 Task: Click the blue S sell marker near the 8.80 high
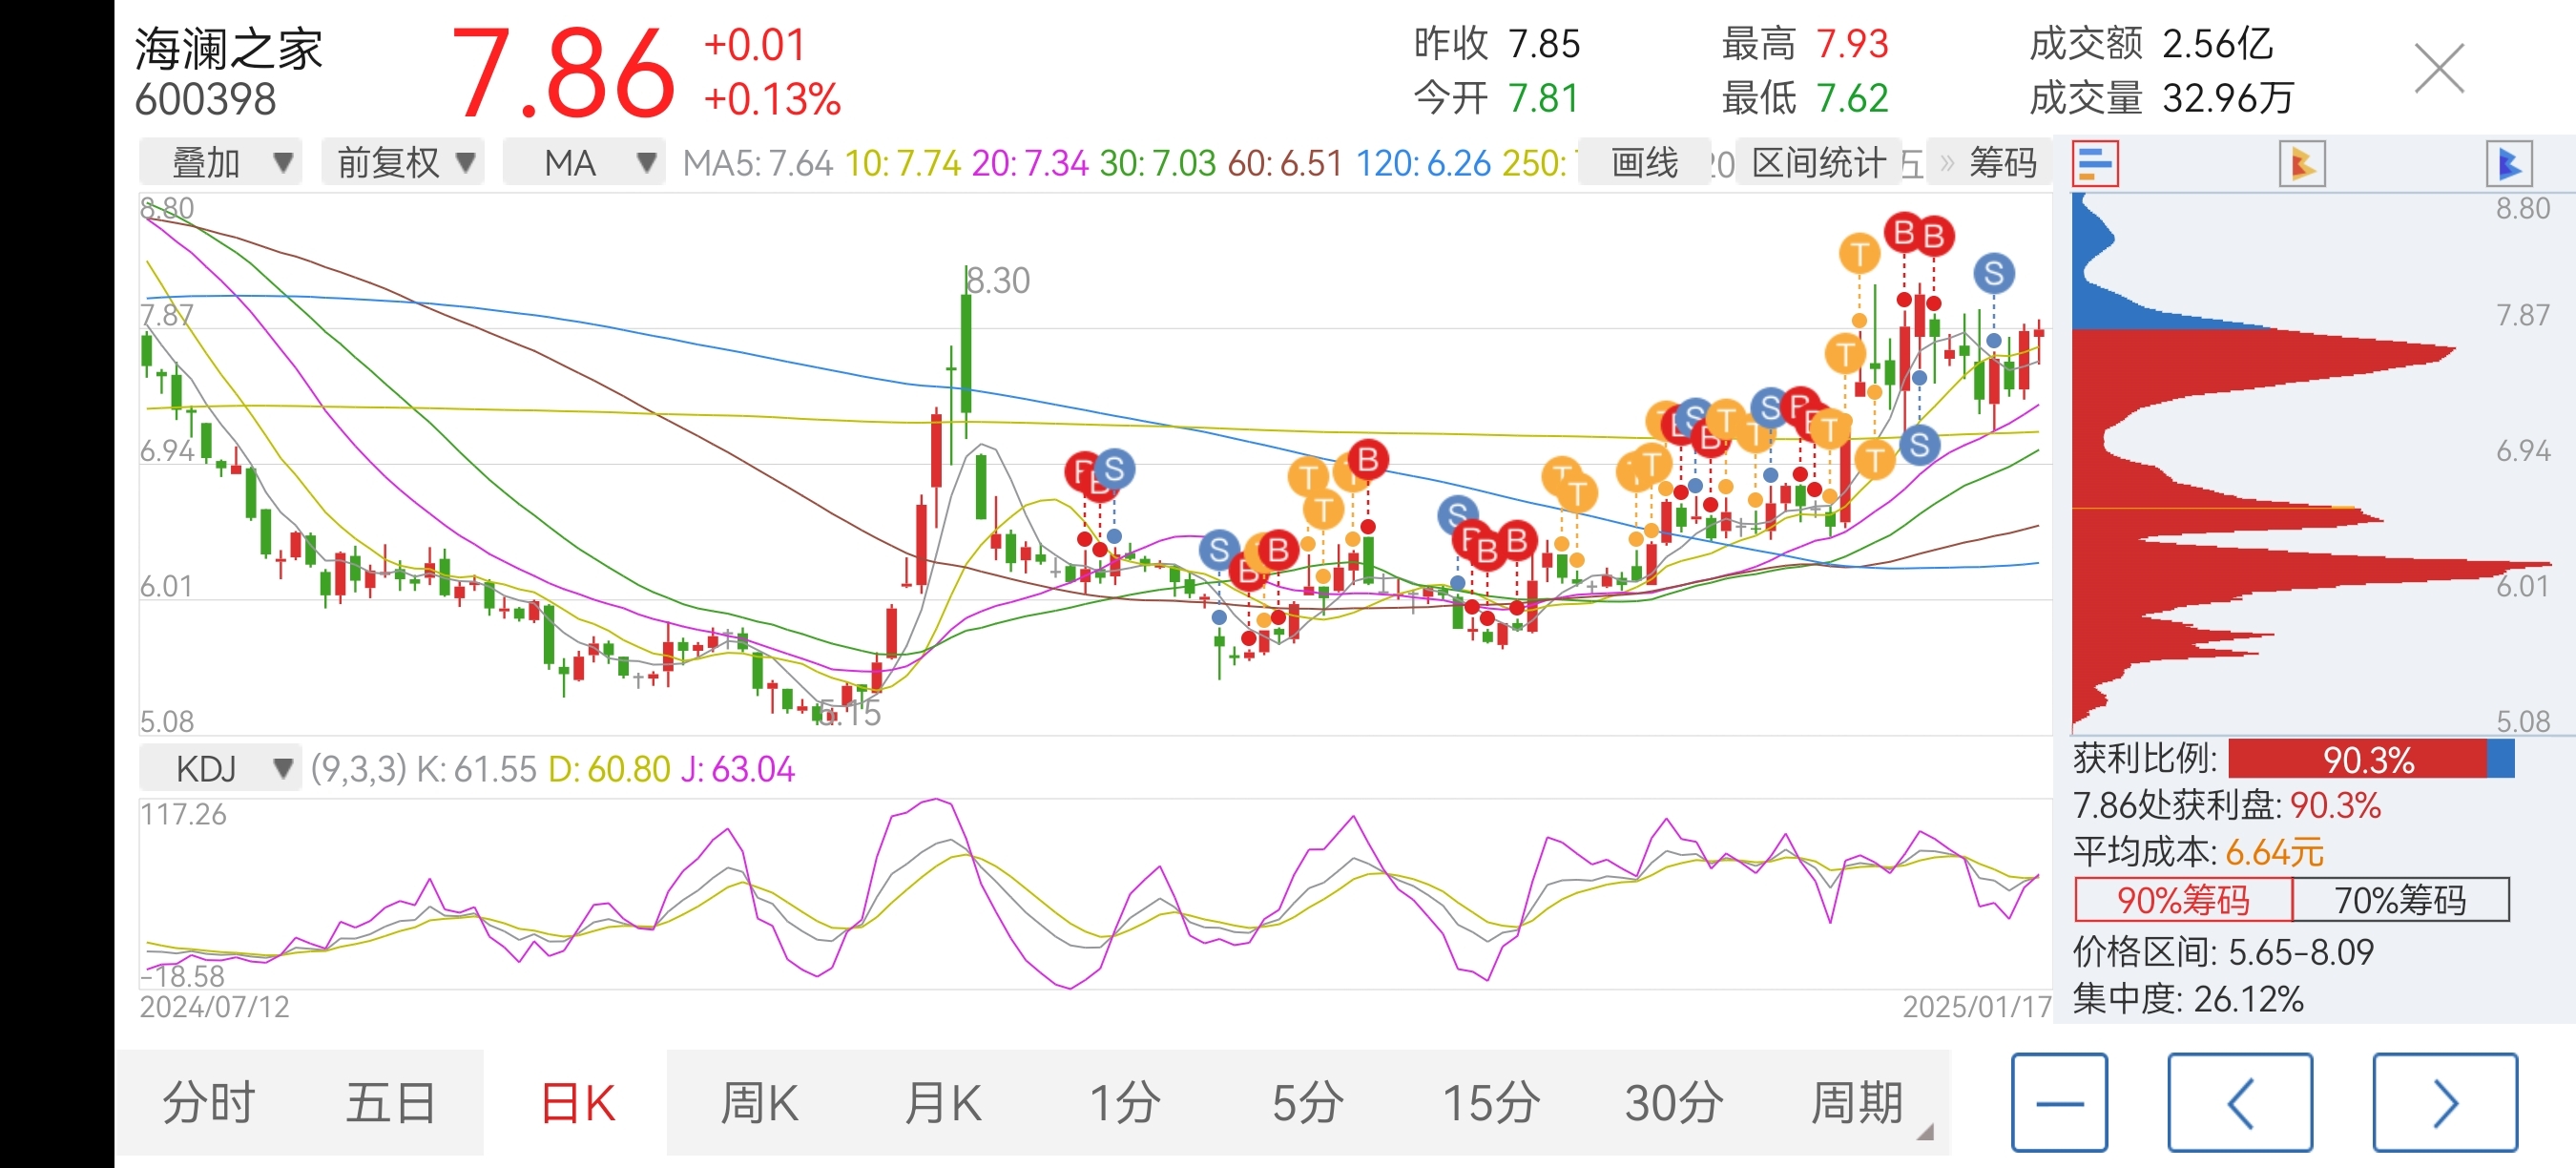coord(1993,273)
